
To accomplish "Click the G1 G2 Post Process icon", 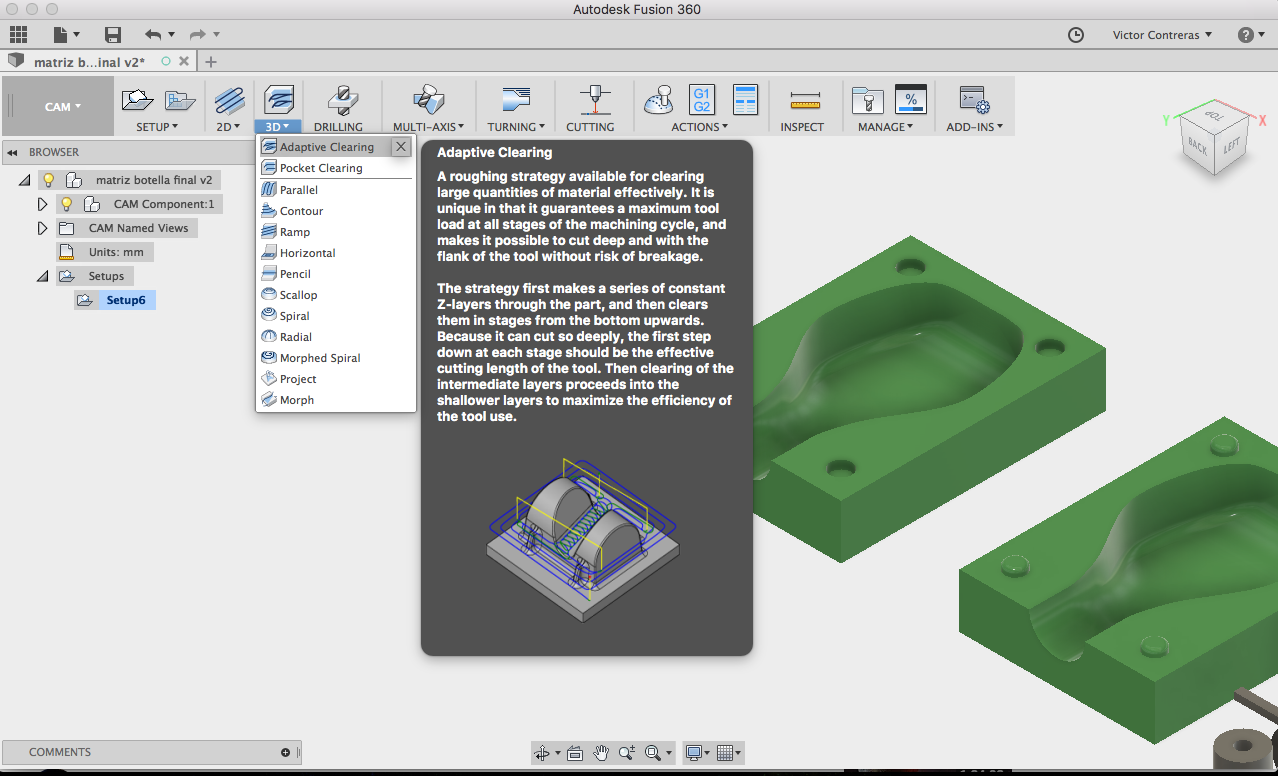I will click(x=702, y=100).
